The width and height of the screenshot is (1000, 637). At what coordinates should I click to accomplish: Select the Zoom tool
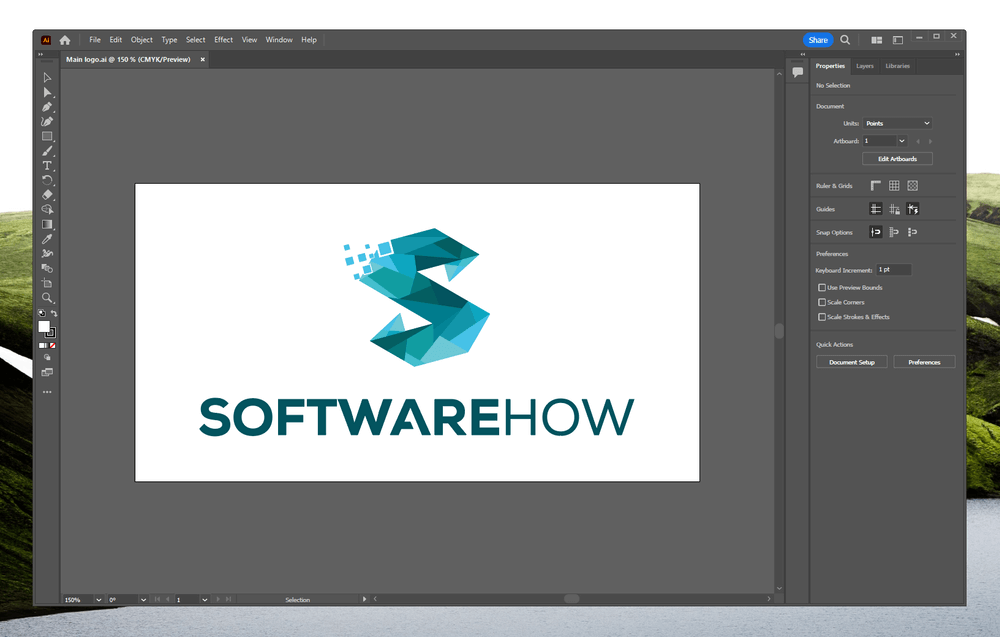[47, 298]
